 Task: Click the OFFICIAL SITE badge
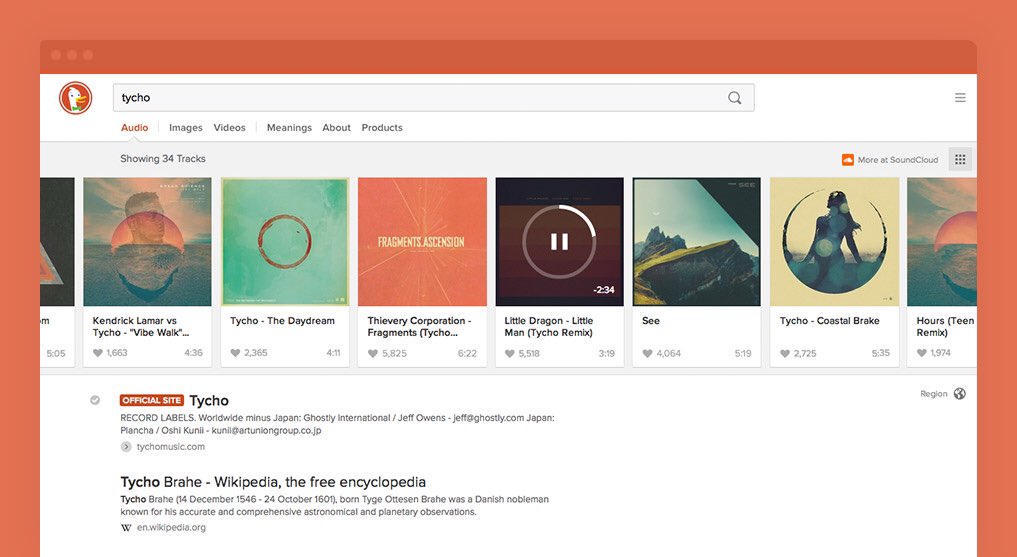click(152, 400)
